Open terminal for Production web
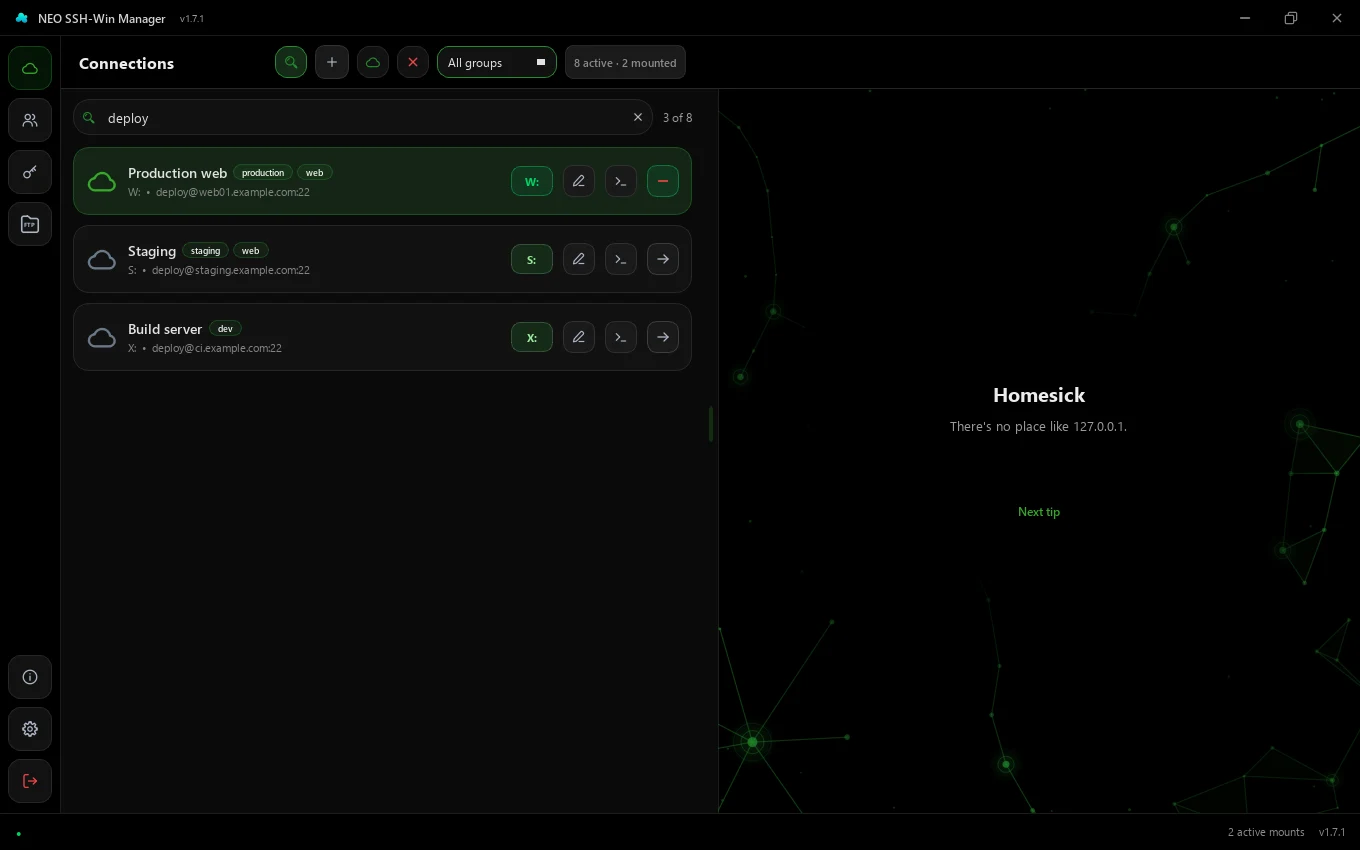The image size is (1360, 850). pyautogui.click(x=621, y=181)
